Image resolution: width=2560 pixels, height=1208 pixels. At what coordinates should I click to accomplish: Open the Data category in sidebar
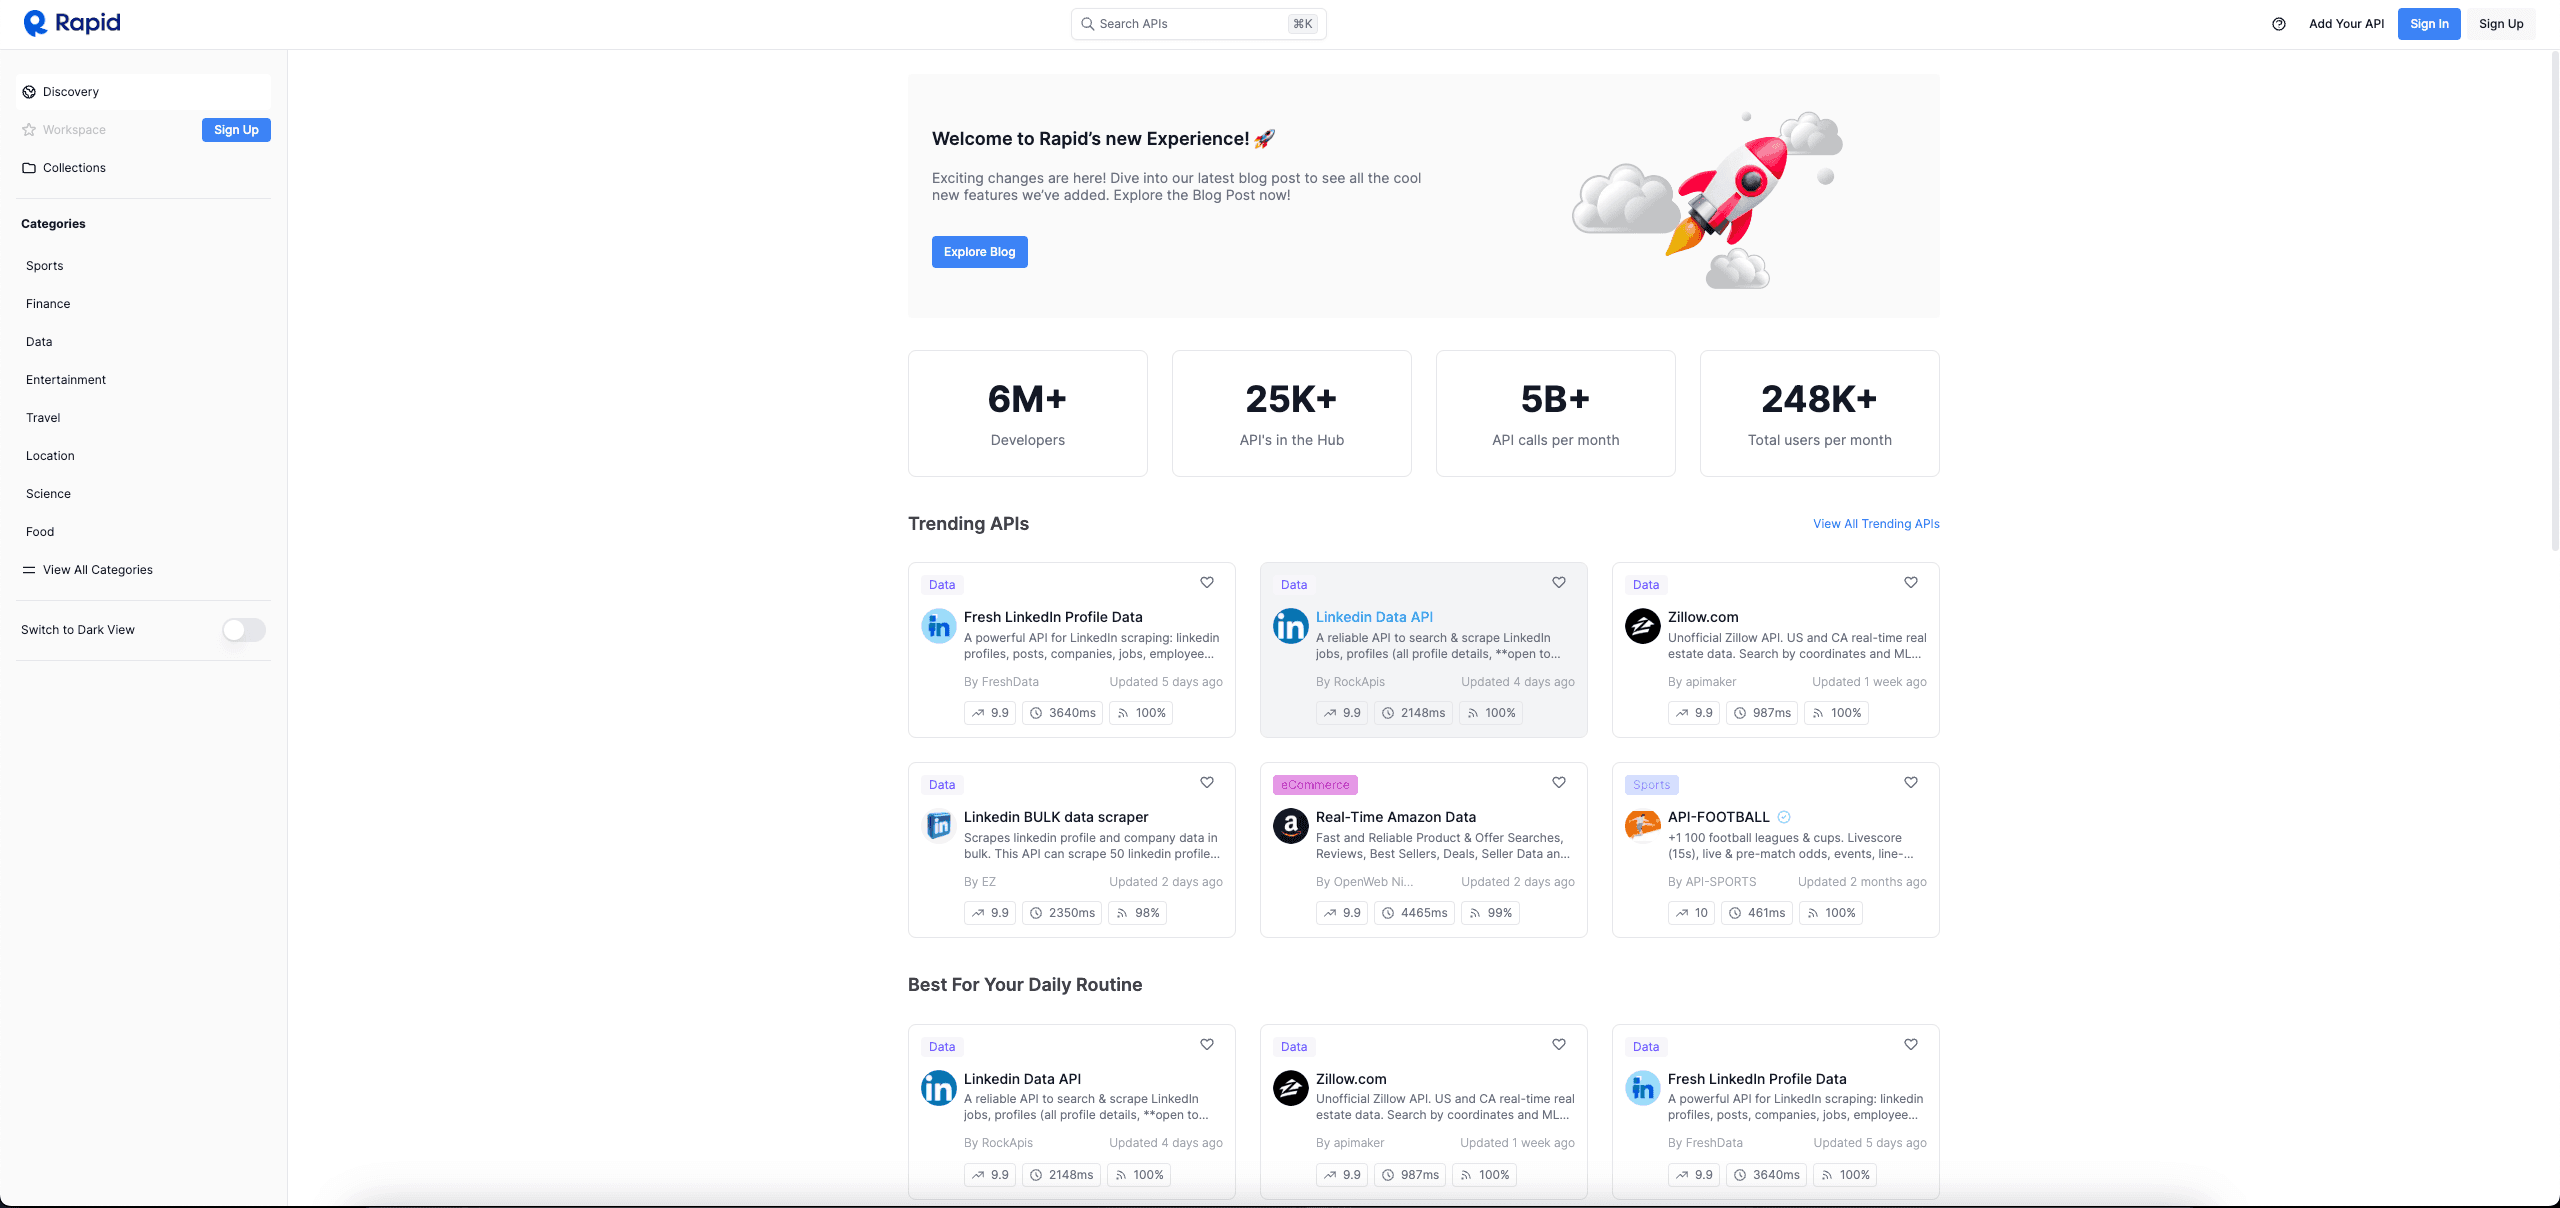click(39, 342)
